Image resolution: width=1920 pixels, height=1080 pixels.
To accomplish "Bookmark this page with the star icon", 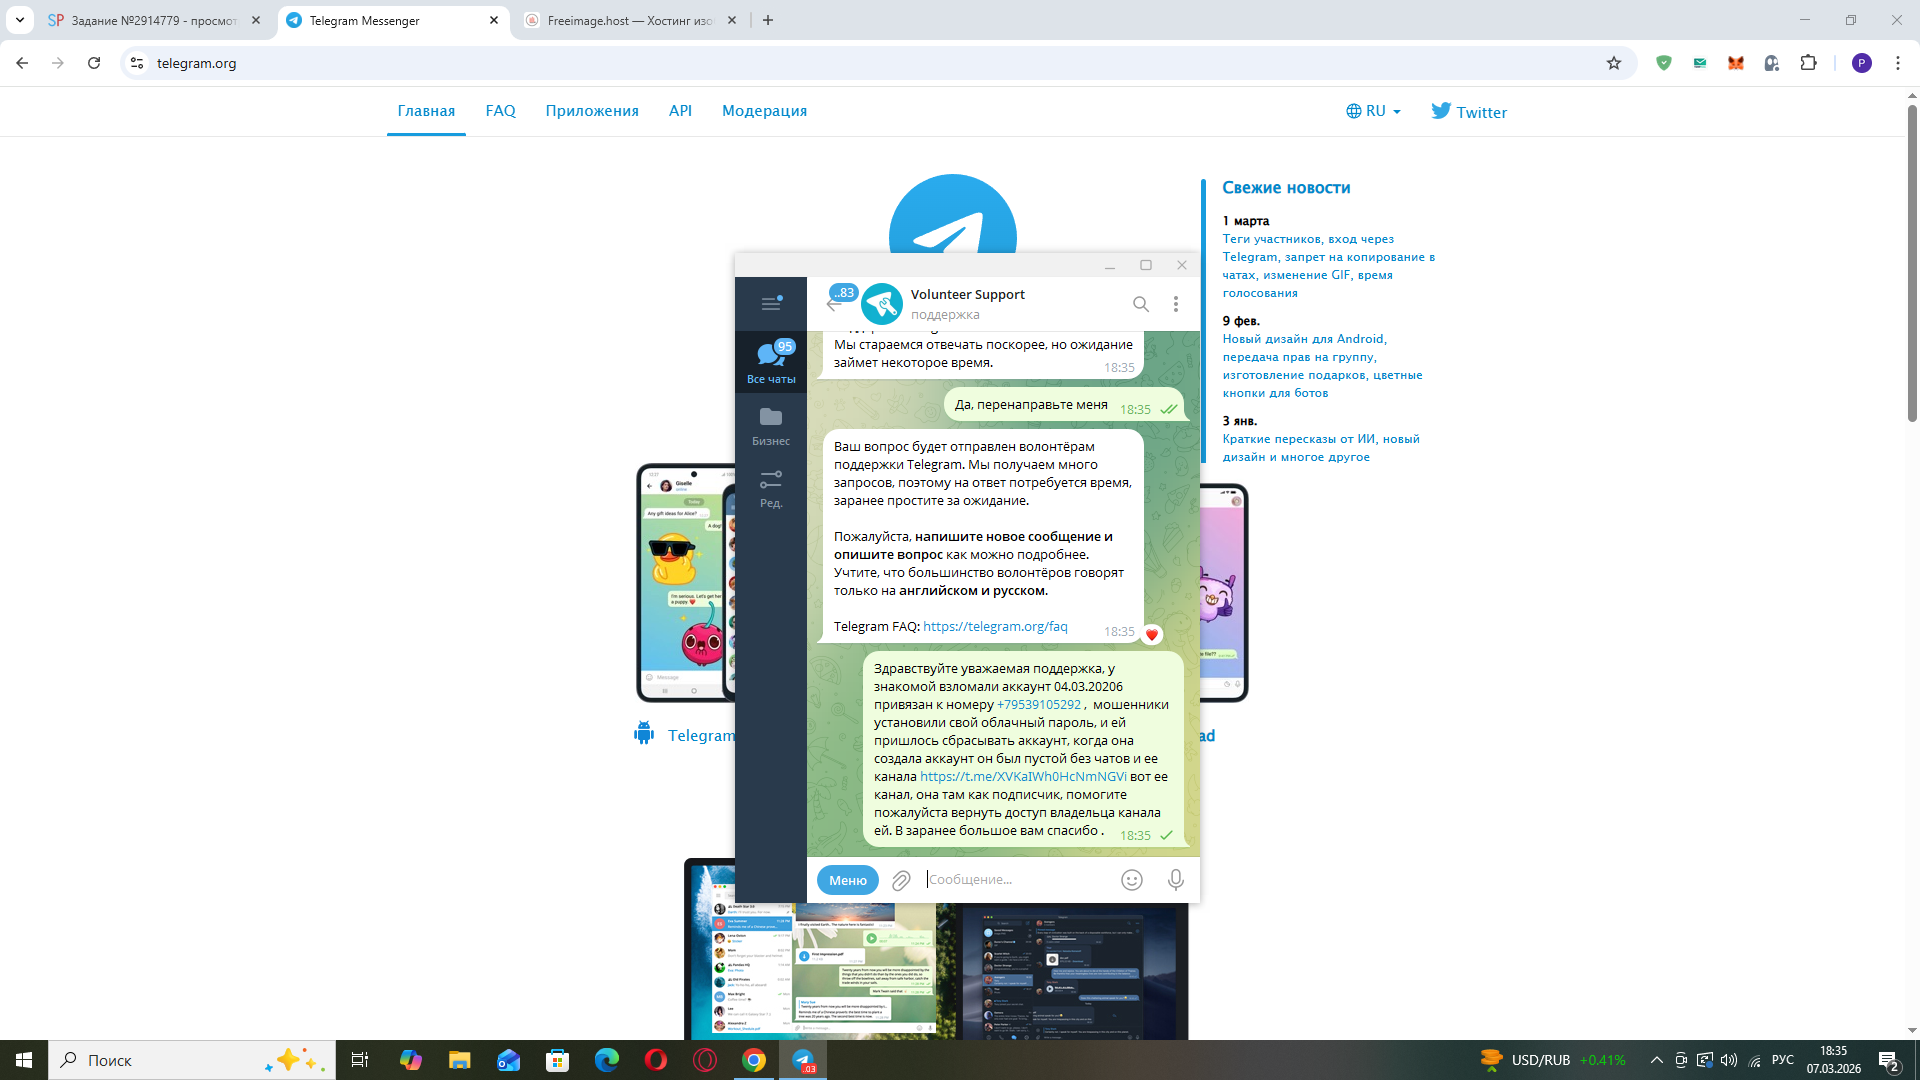I will click(x=1614, y=63).
